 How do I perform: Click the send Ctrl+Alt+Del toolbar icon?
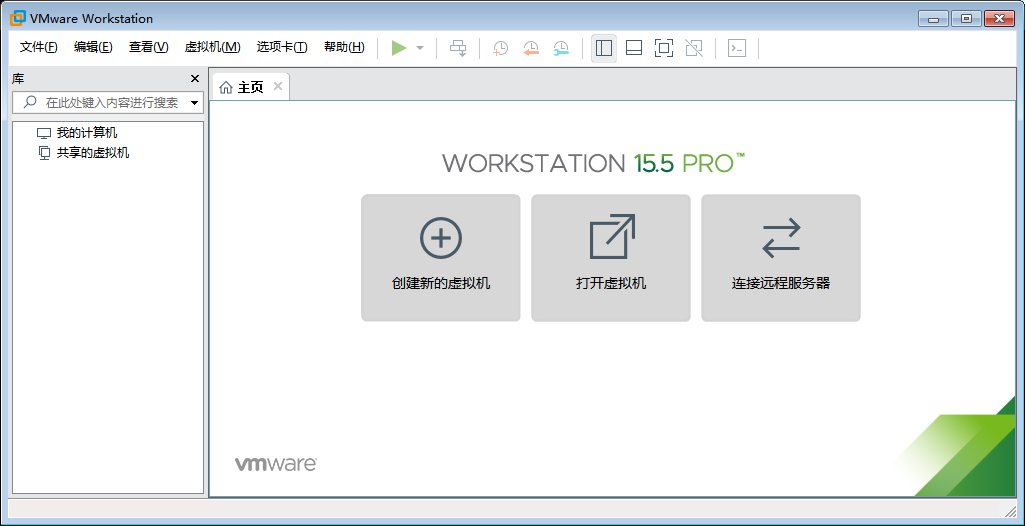click(x=459, y=48)
